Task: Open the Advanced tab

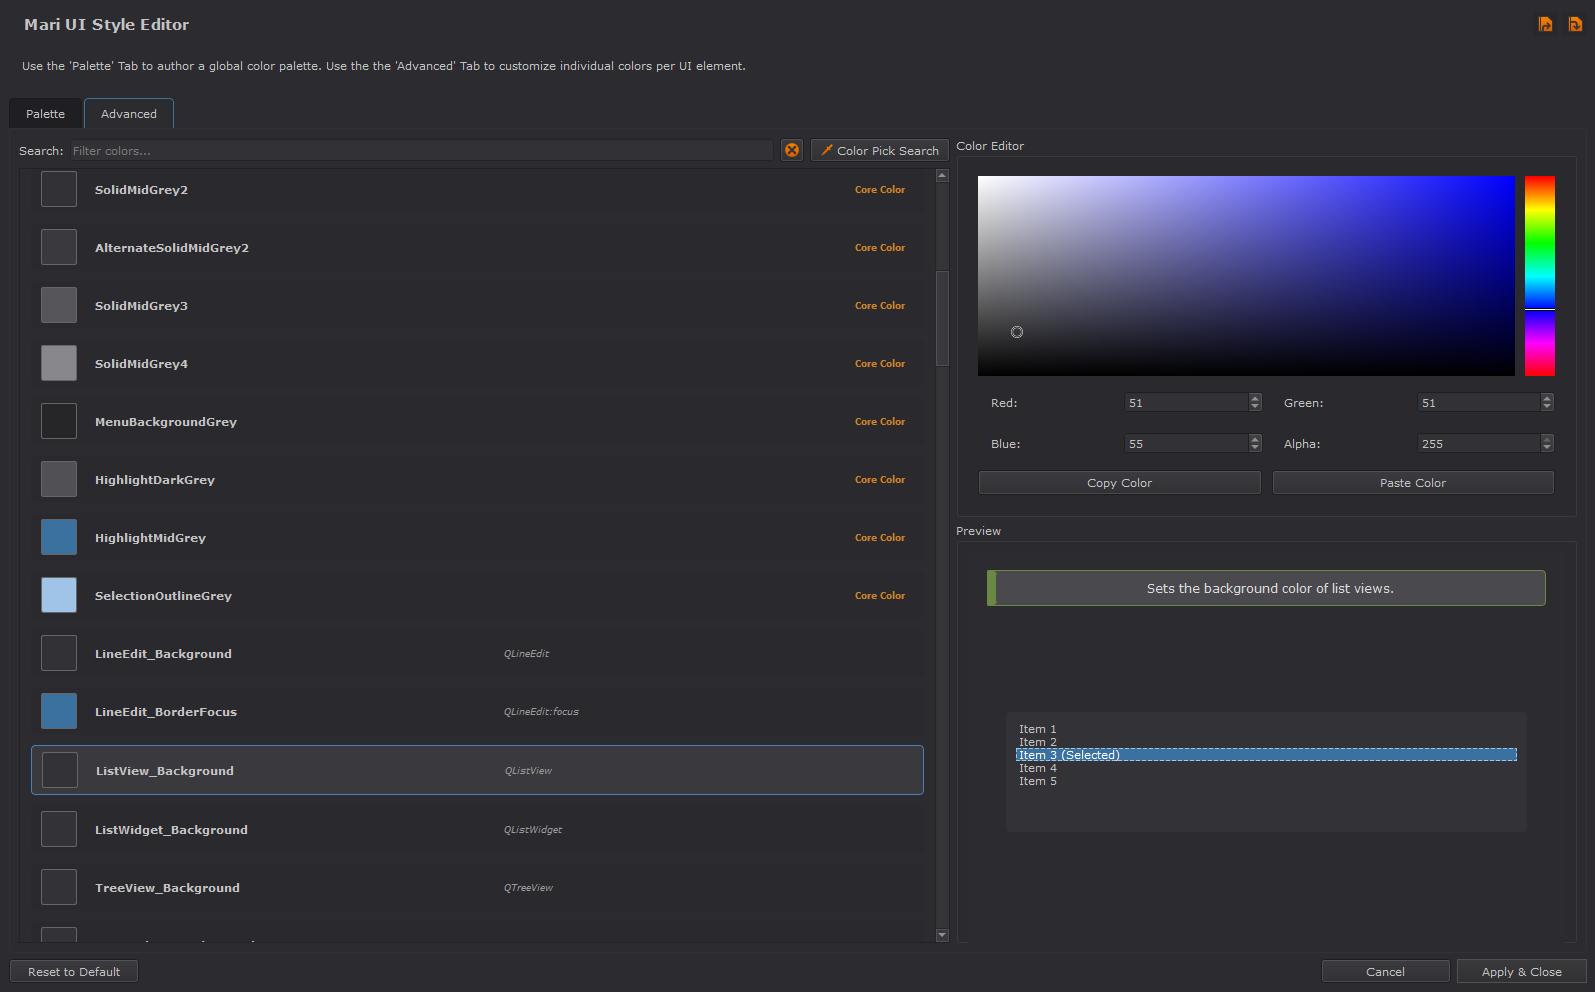Action: click(x=129, y=114)
